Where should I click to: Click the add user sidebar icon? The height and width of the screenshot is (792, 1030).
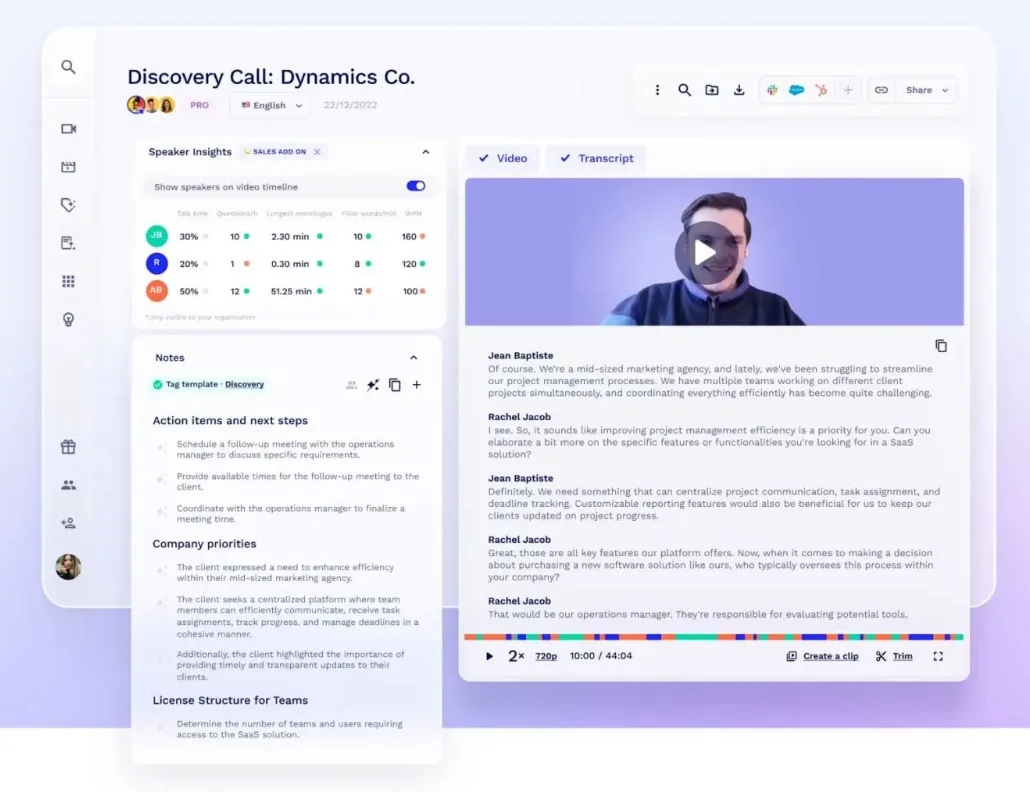[68, 523]
